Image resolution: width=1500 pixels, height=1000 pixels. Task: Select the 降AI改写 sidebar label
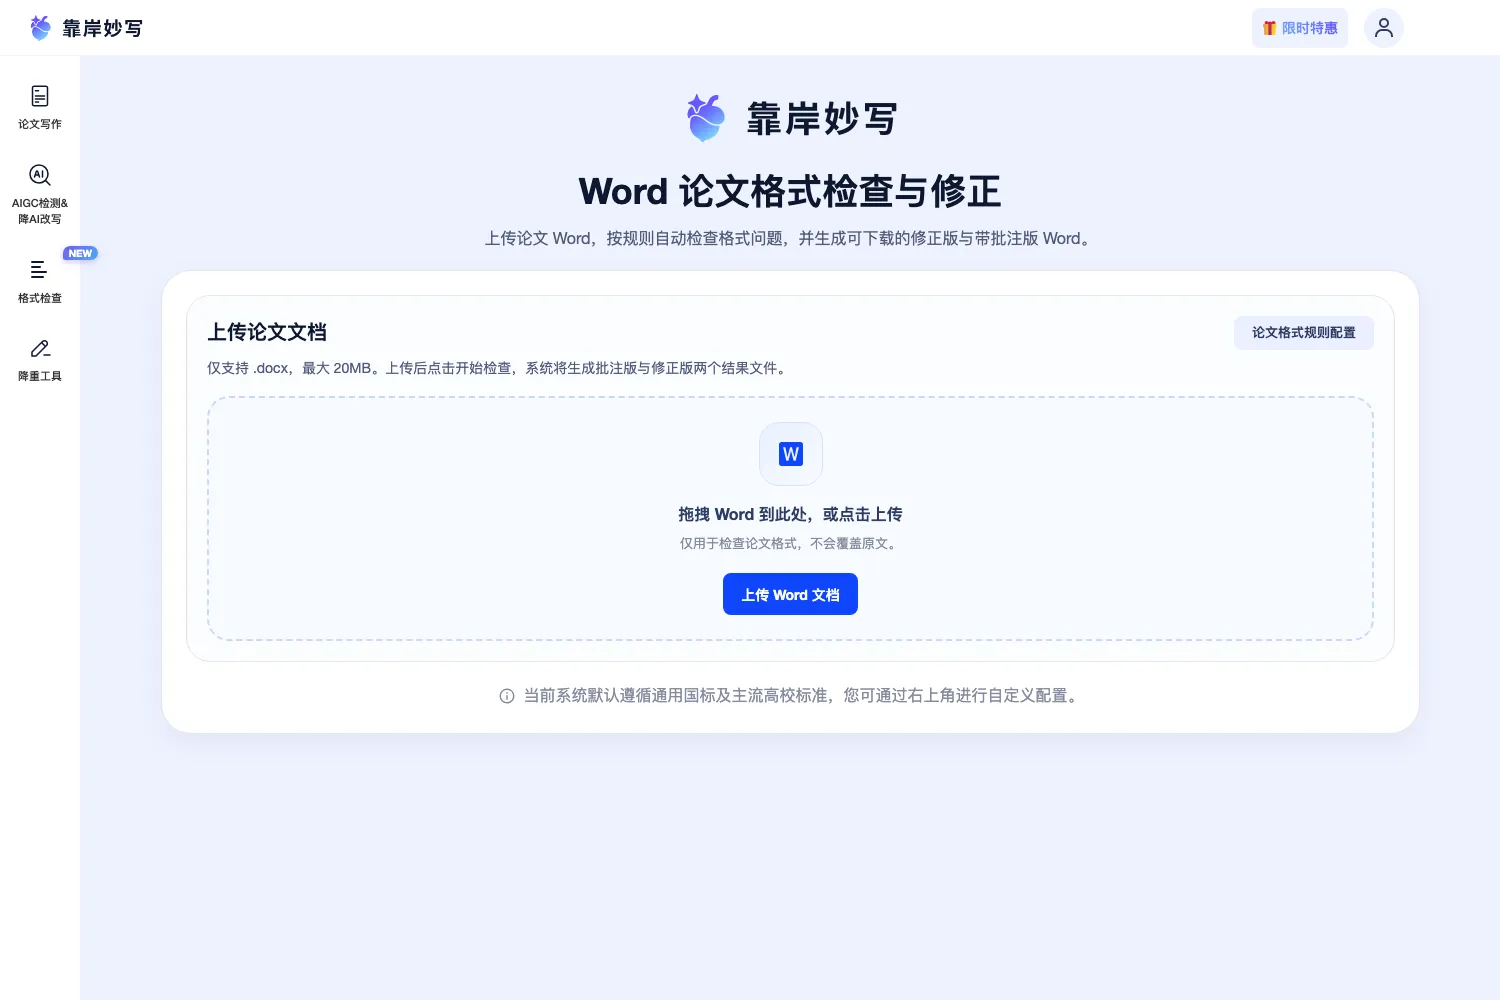pyautogui.click(x=40, y=219)
